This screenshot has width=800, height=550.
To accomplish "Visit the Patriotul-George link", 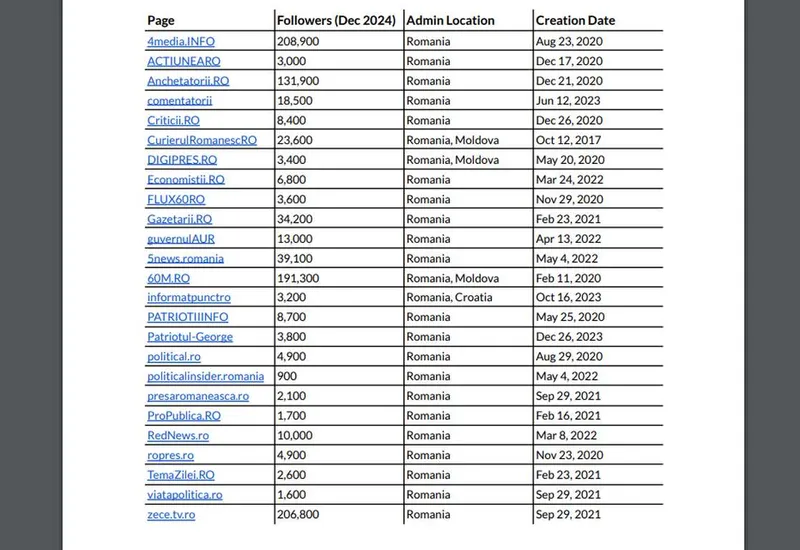I will pyautogui.click(x=190, y=337).
